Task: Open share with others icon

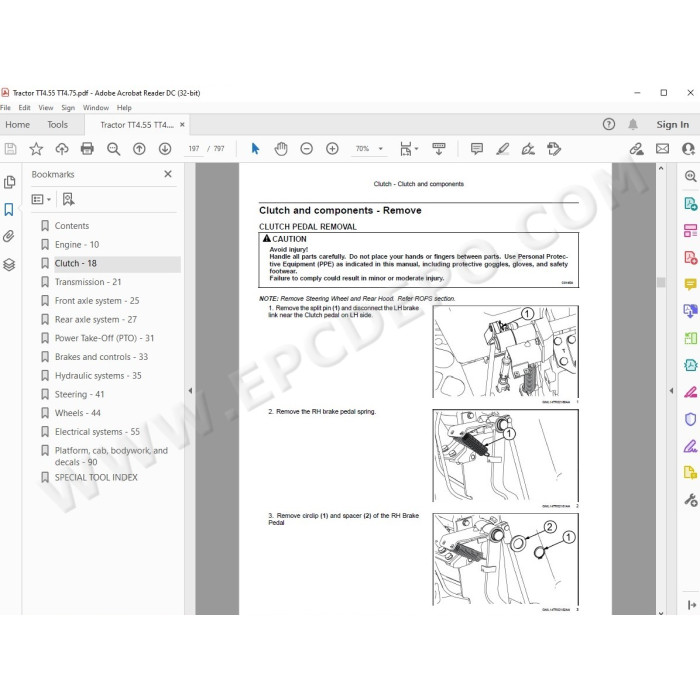Action: pos(688,149)
